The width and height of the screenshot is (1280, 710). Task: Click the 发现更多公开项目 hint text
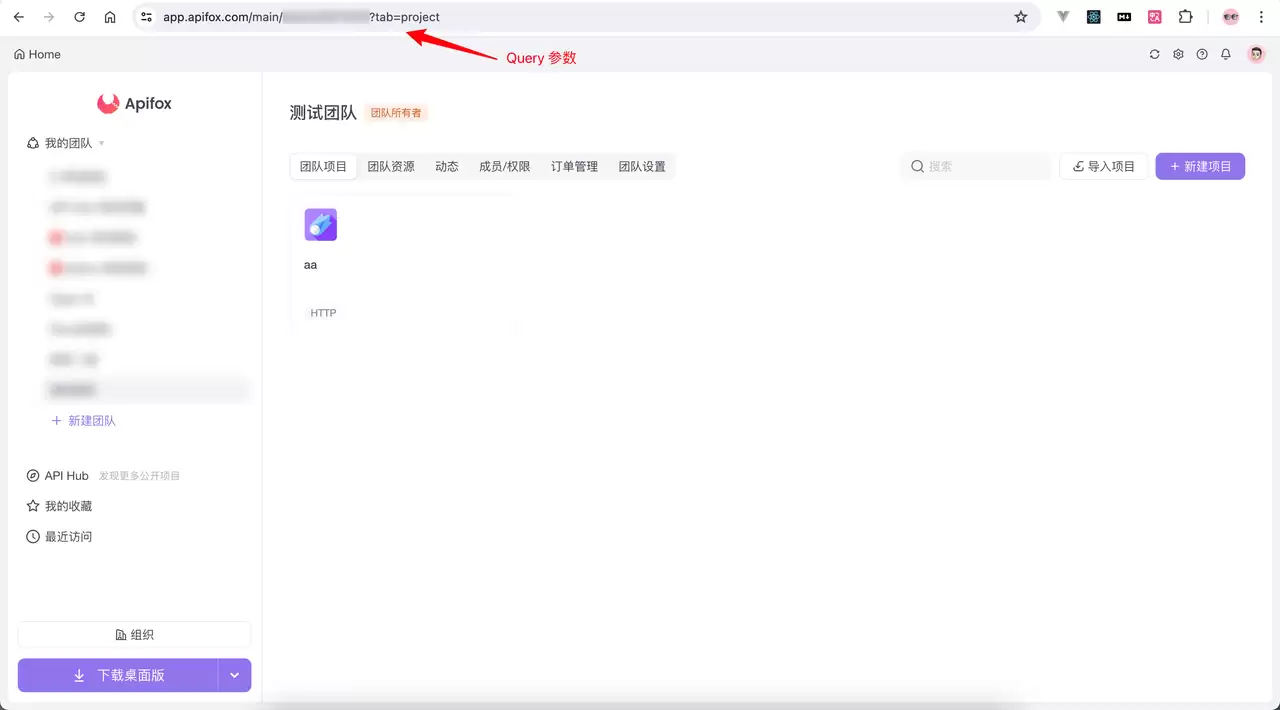click(139, 476)
